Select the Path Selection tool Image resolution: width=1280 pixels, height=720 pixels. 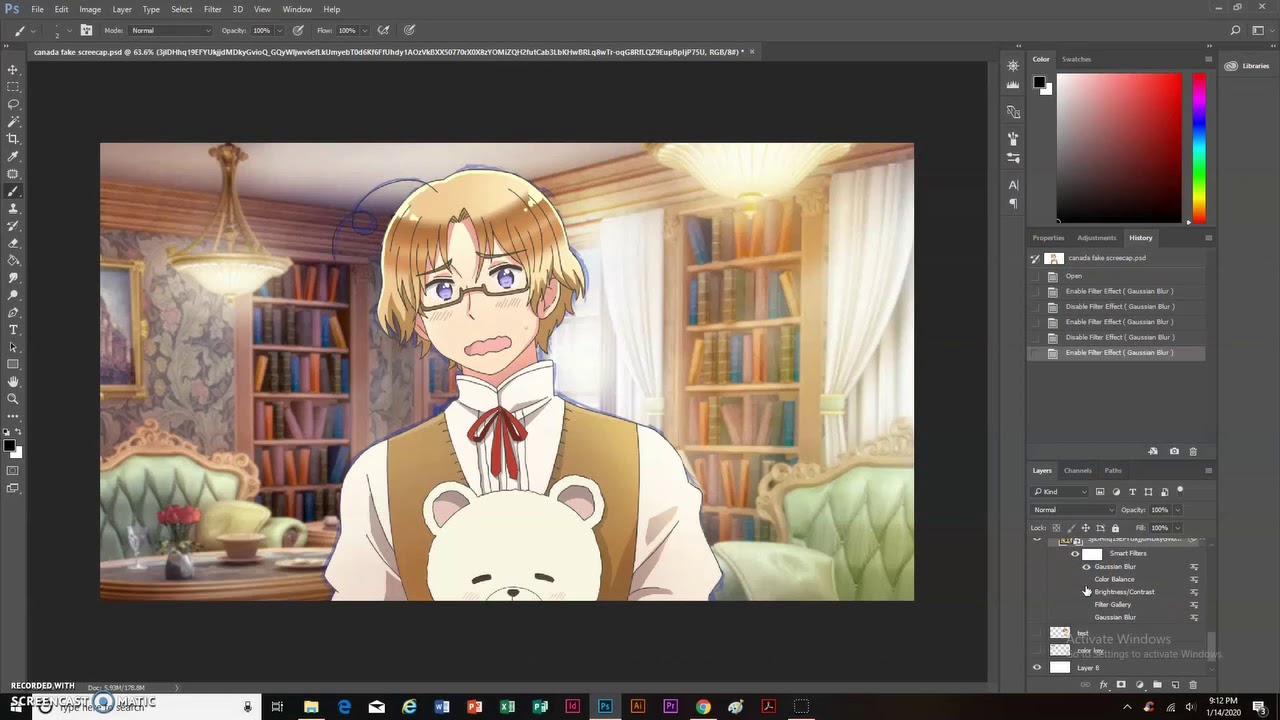point(13,346)
